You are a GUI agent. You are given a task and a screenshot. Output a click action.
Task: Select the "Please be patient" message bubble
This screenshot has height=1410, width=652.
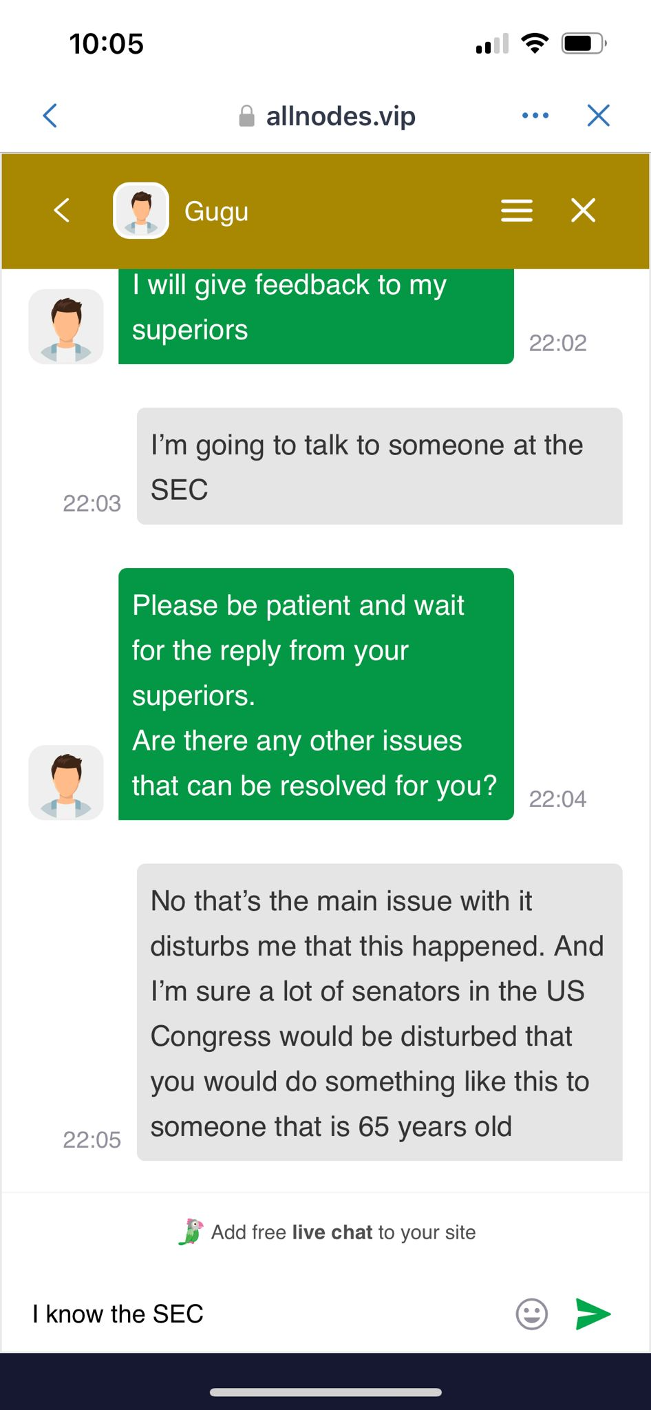(x=315, y=693)
